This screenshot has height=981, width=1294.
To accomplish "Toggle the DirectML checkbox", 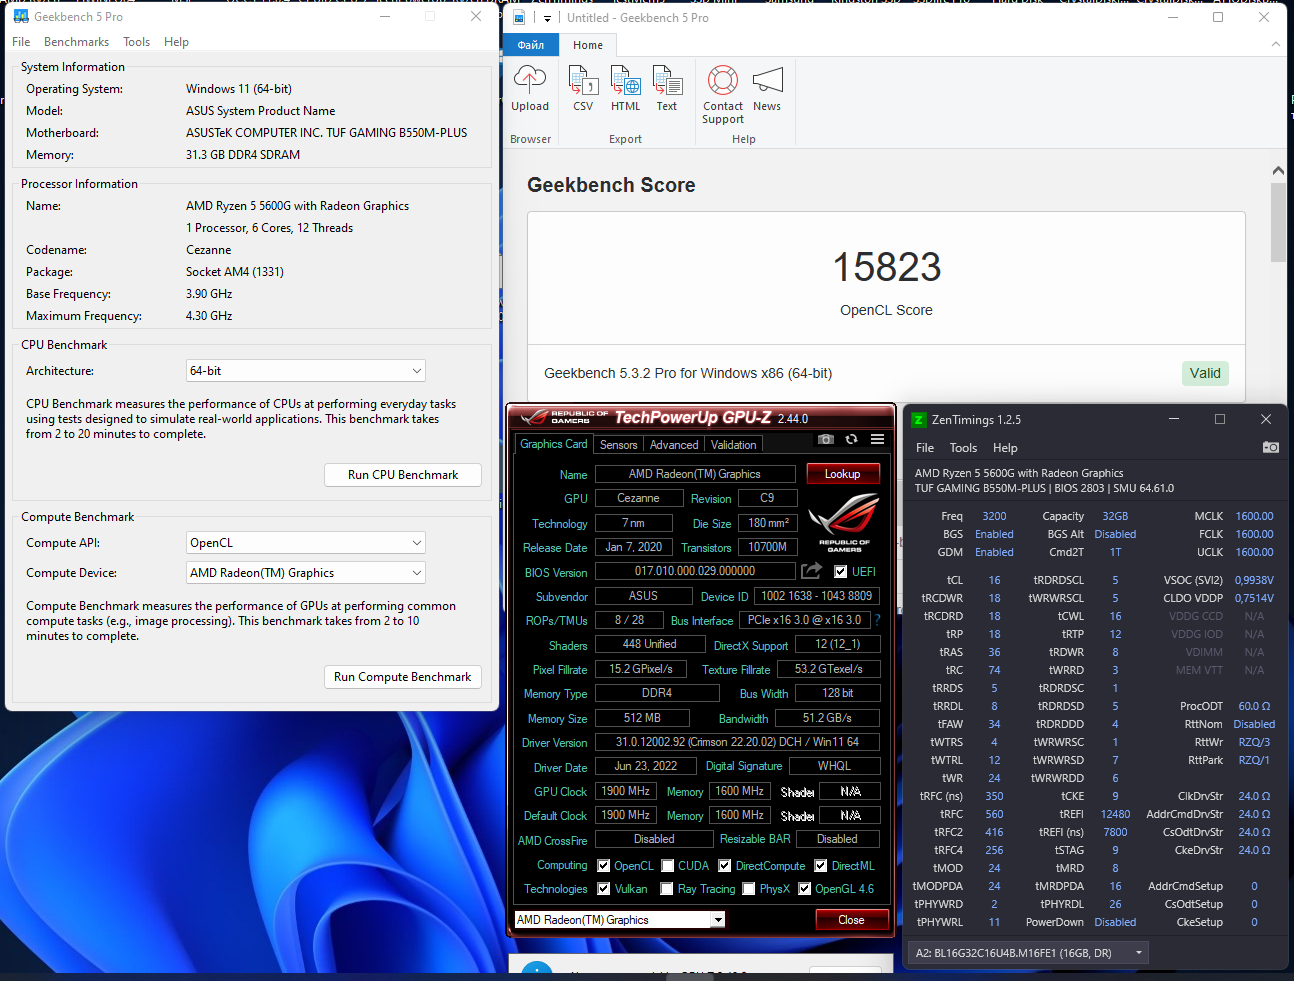I will pos(820,866).
